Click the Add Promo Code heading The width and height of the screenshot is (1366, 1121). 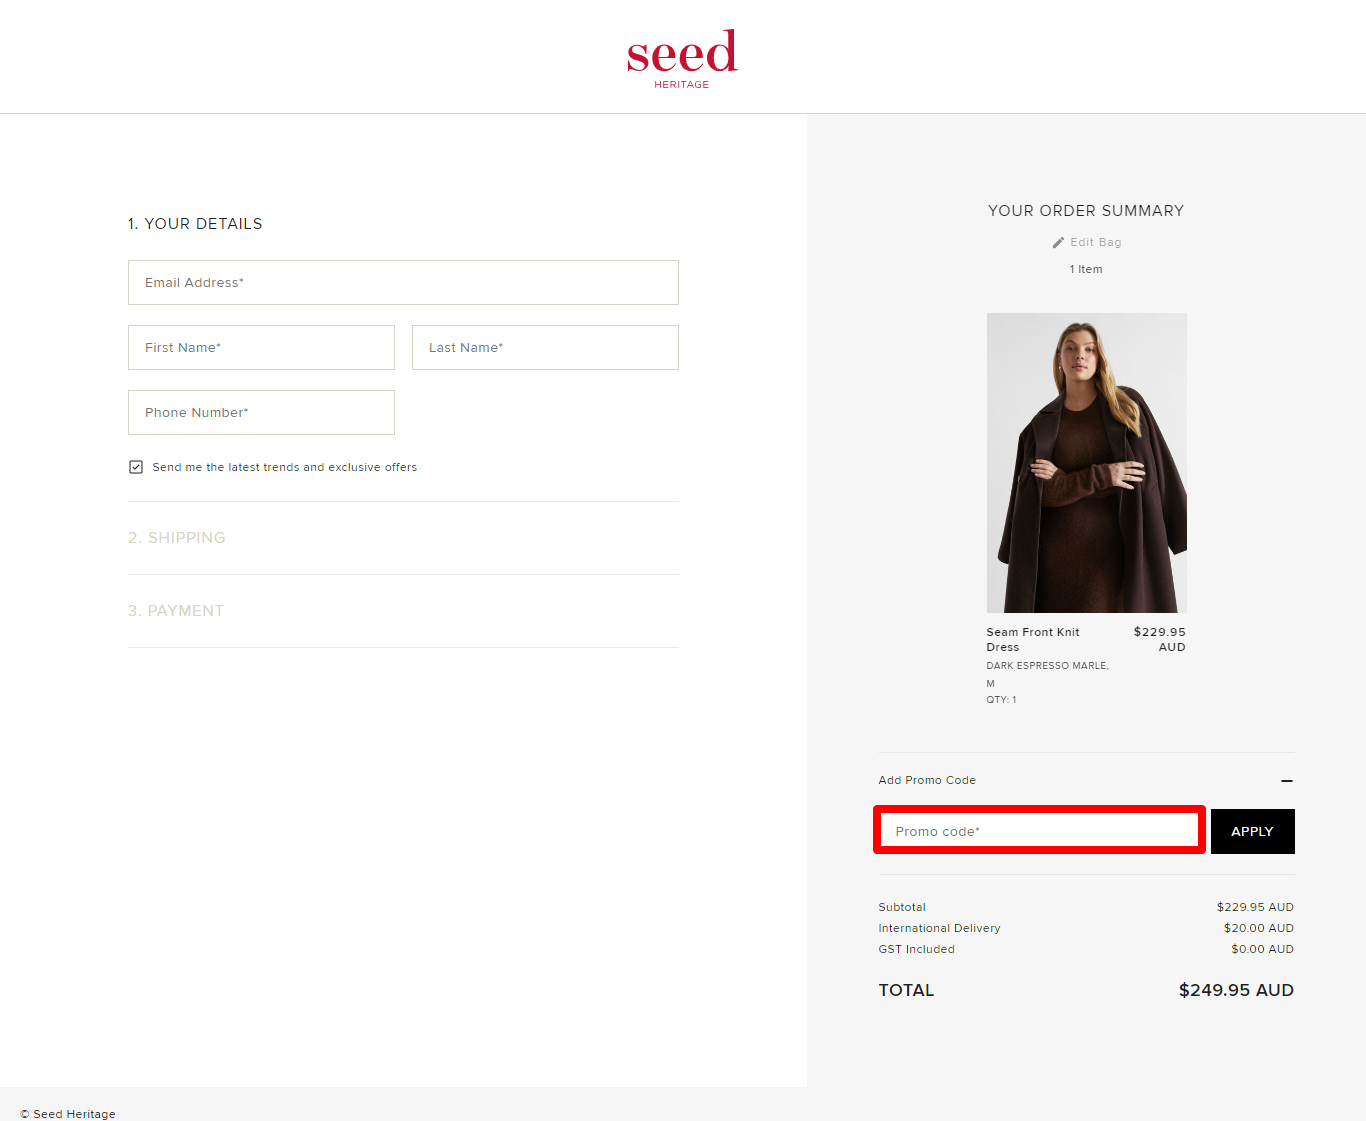(927, 780)
